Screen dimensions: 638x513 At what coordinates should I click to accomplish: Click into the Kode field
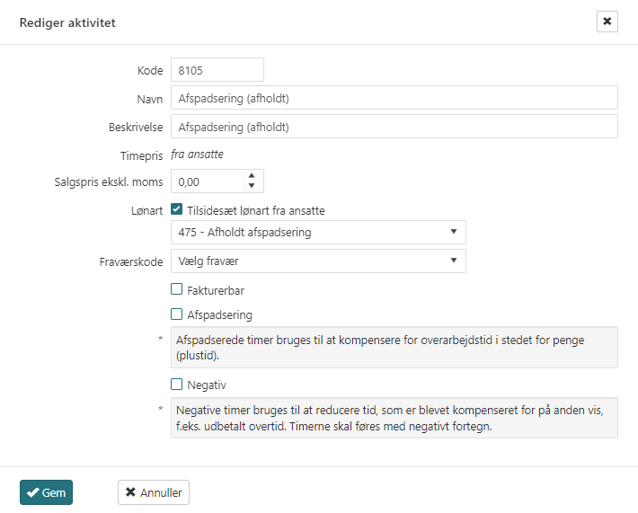217,70
